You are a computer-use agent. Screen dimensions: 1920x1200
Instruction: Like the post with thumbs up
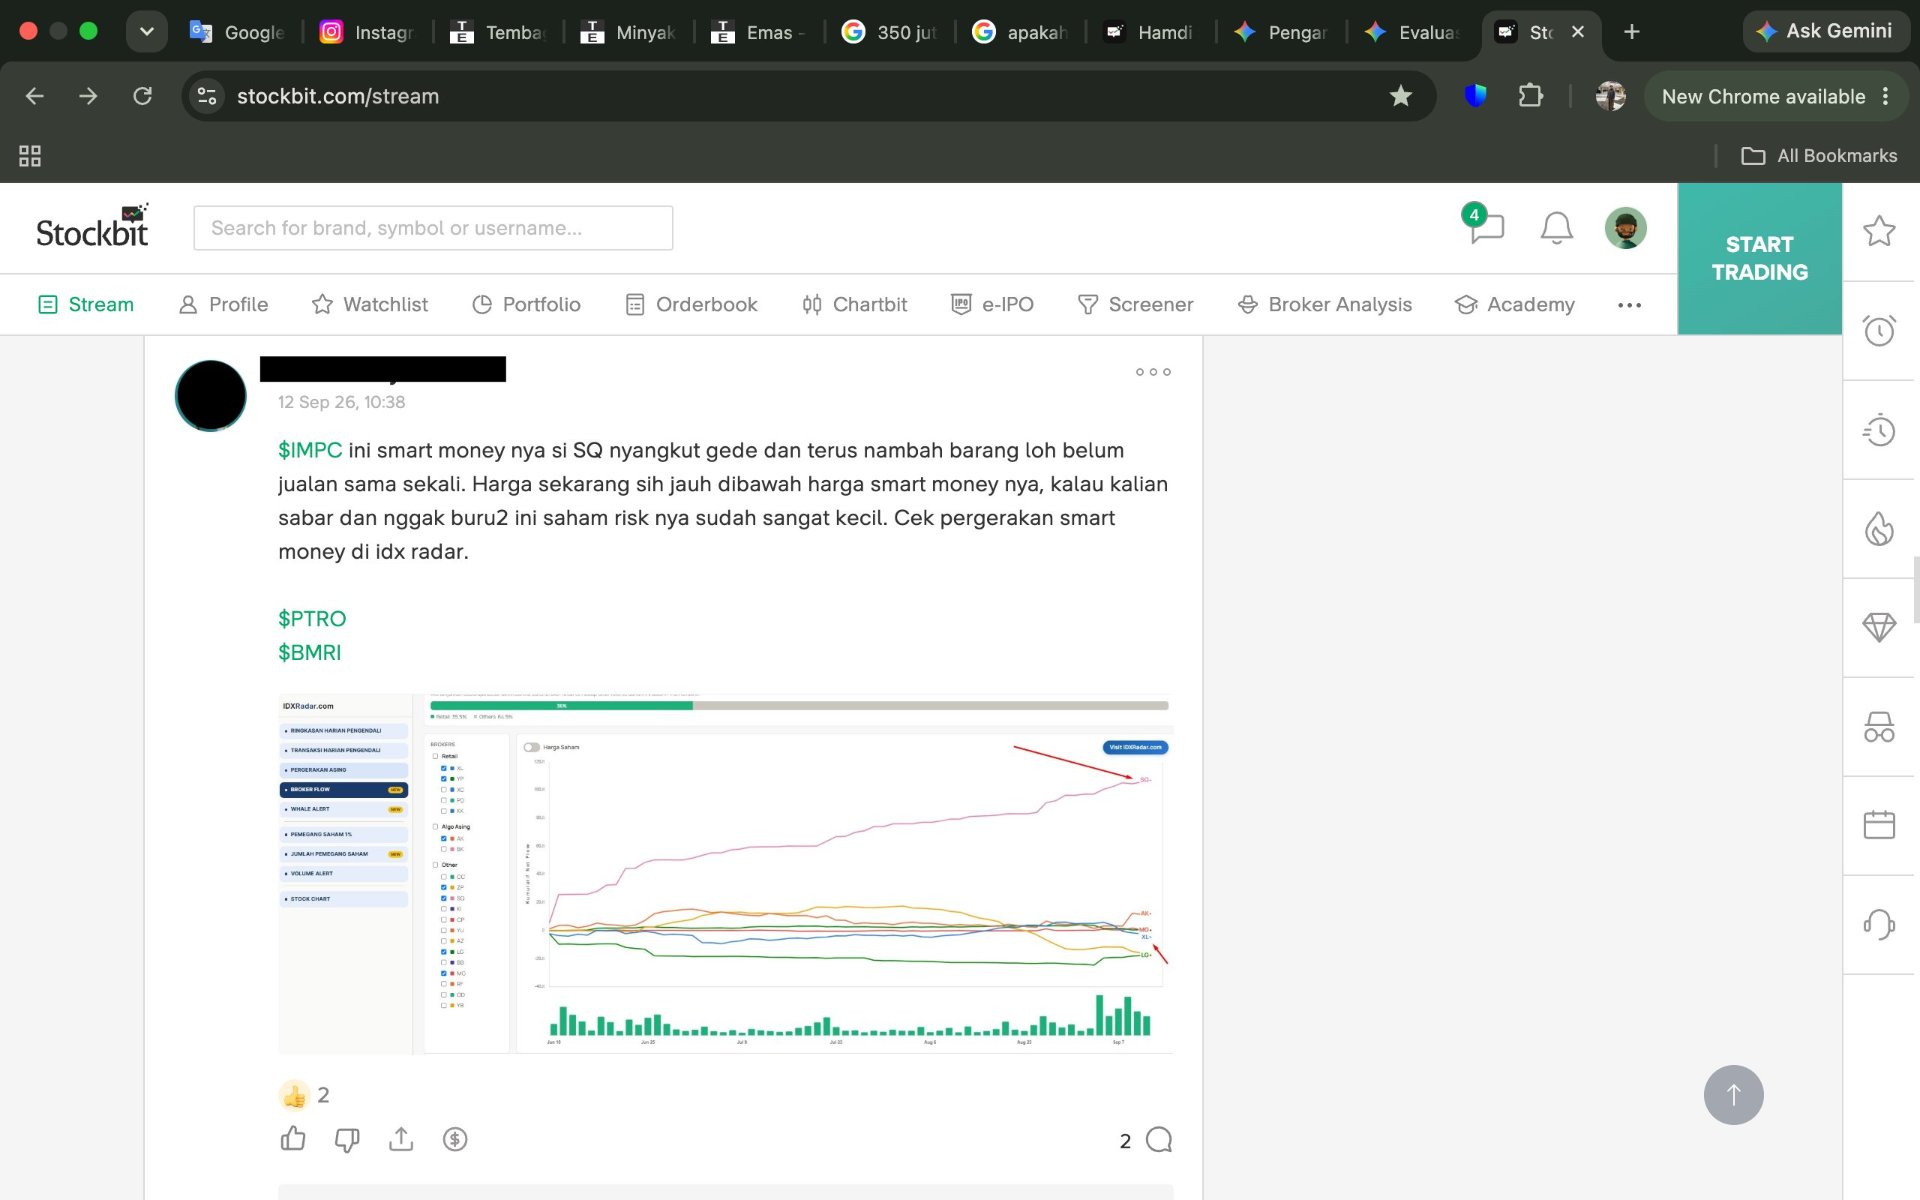point(293,1139)
